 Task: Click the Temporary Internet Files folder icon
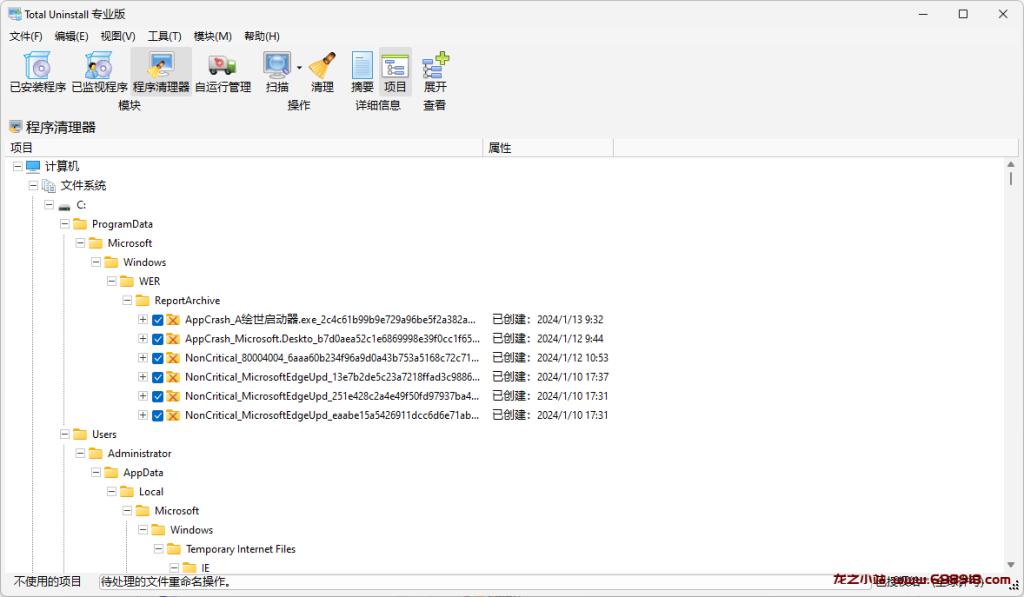(174, 549)
